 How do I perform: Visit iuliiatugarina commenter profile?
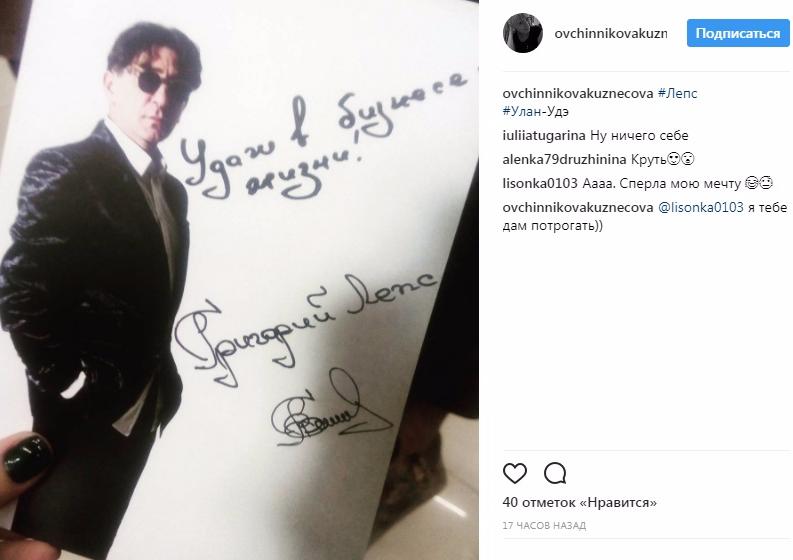(544, 136)
